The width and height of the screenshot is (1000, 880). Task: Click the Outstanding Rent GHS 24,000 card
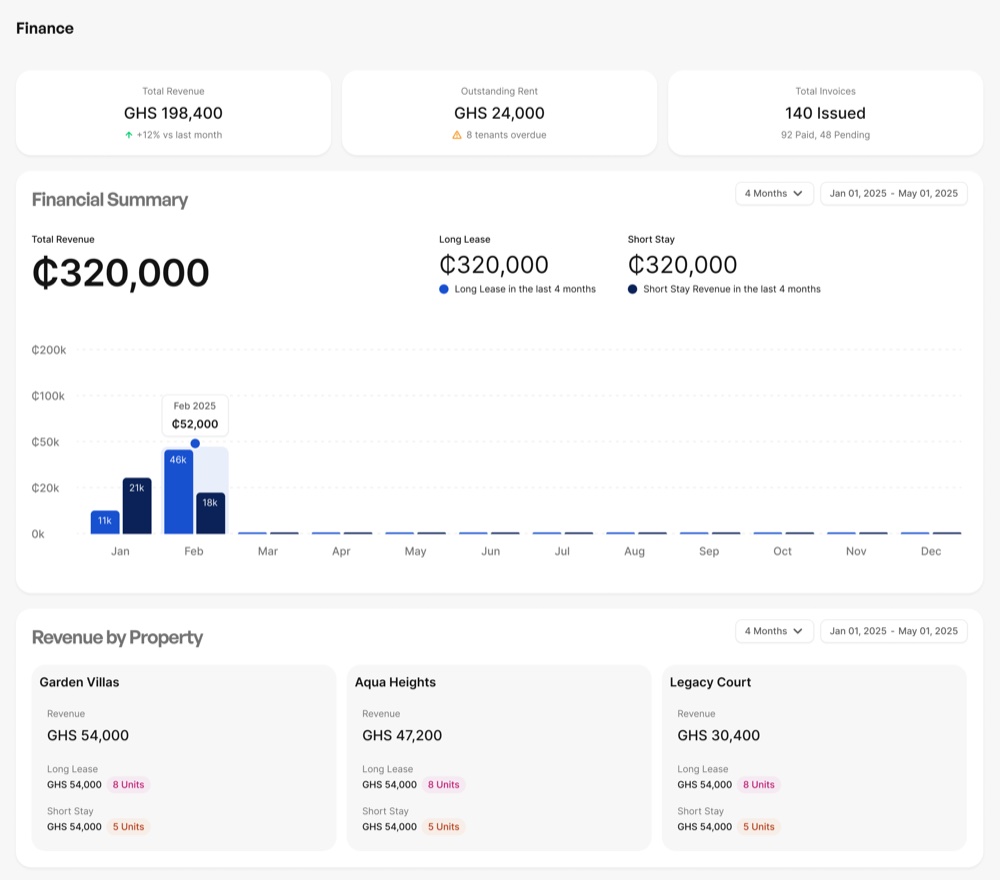[x=499, y=113]
